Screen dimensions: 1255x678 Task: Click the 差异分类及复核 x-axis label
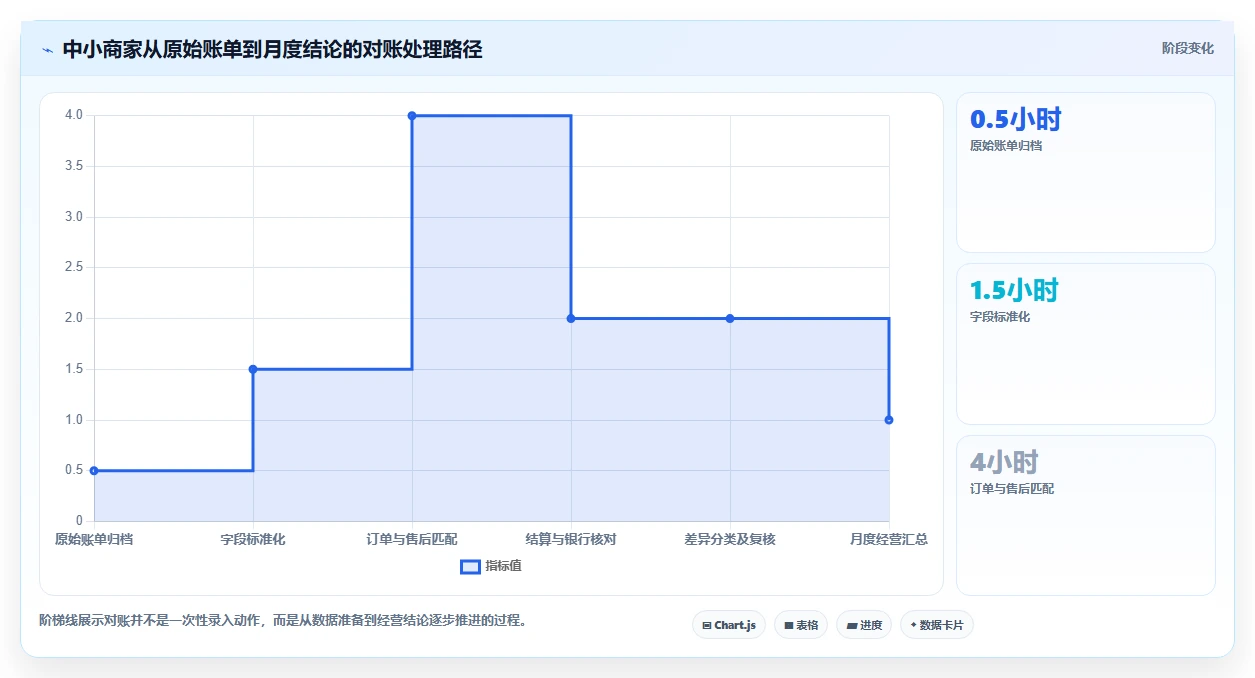pyautogui.click(x=730, y=539)
